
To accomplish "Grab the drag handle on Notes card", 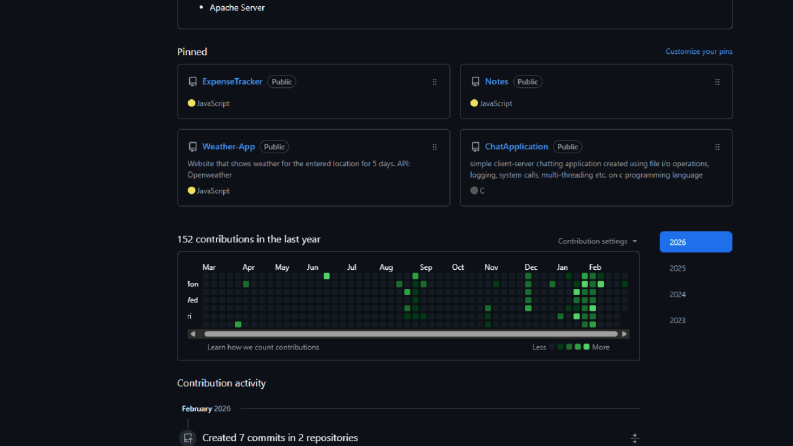I will (717, 82).
